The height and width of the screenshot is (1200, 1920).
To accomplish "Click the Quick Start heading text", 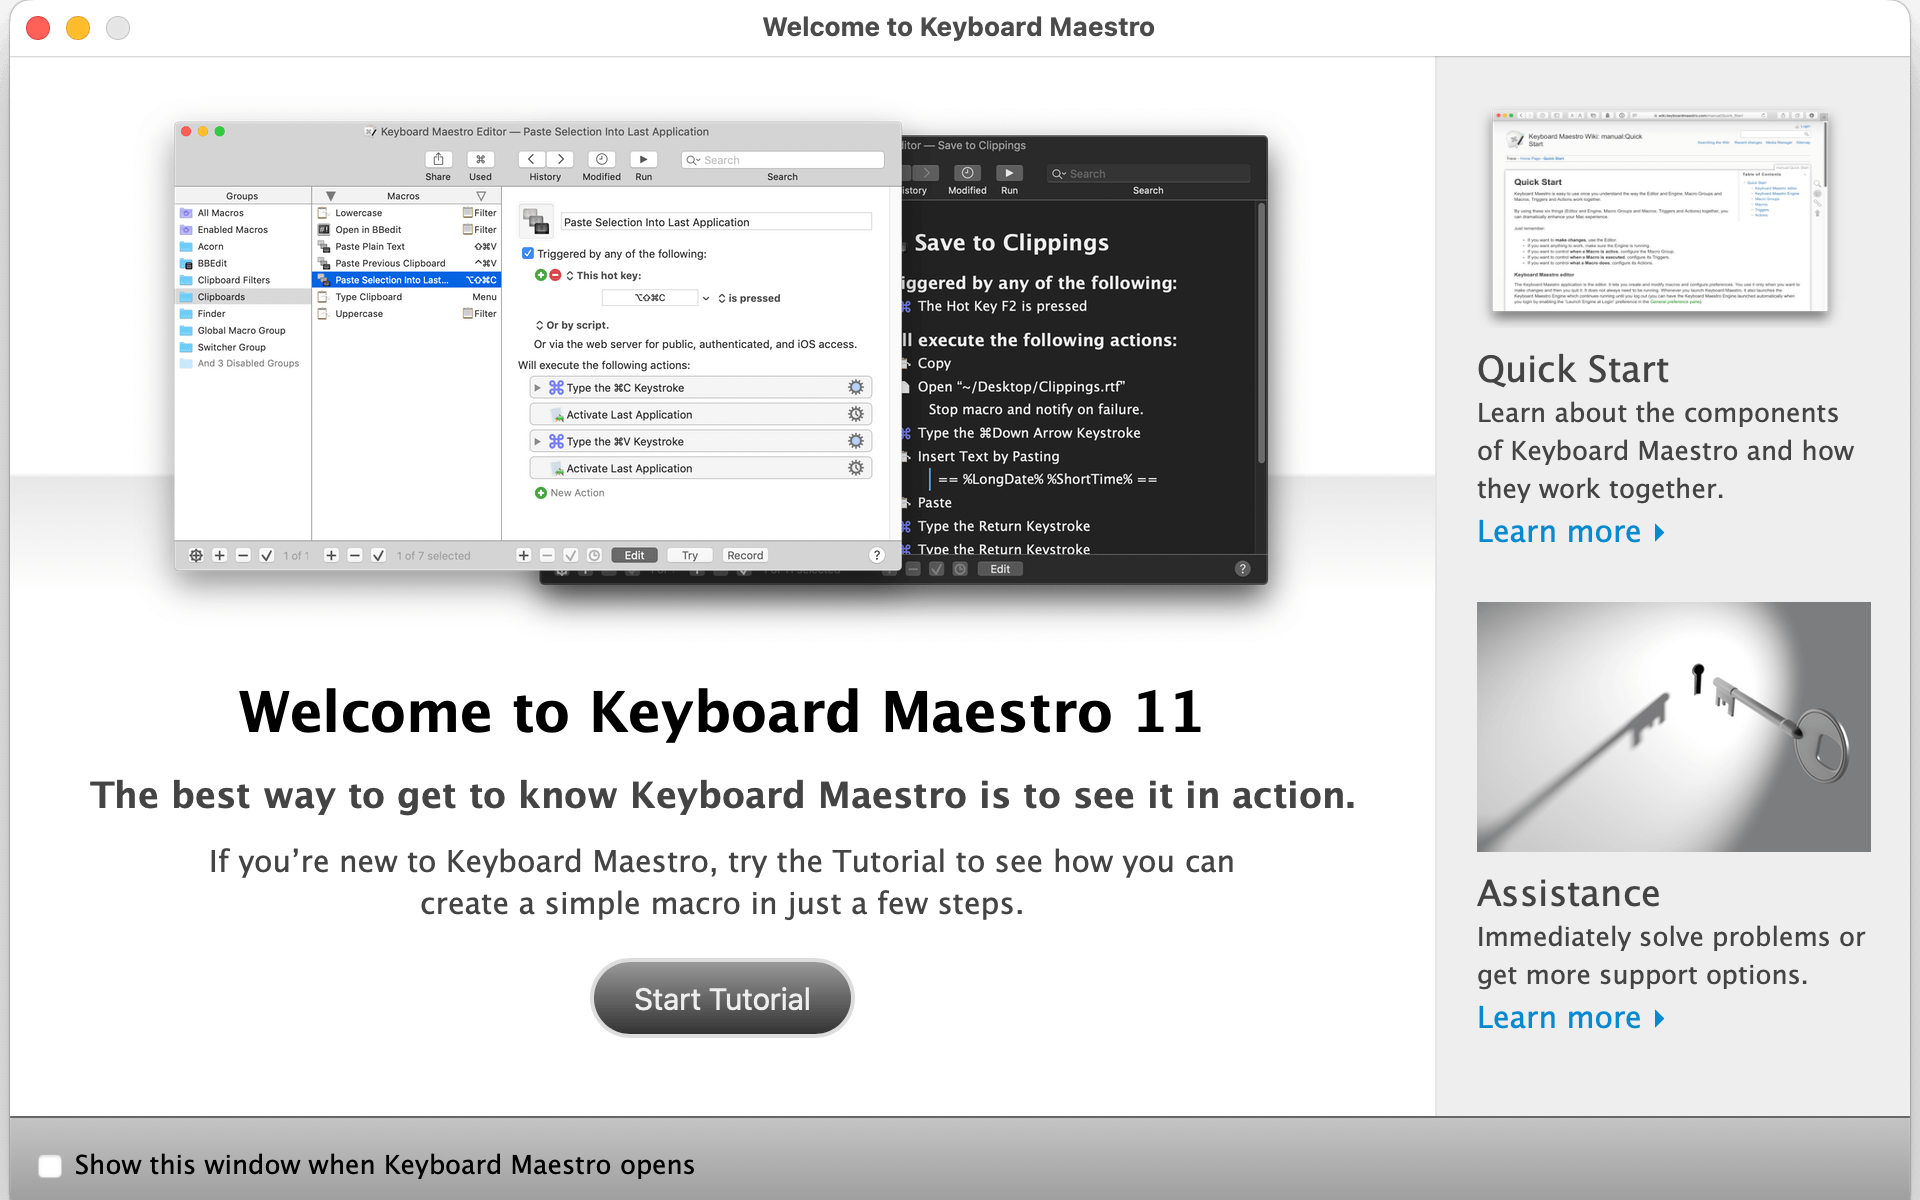I will [x=1573, y=370].
